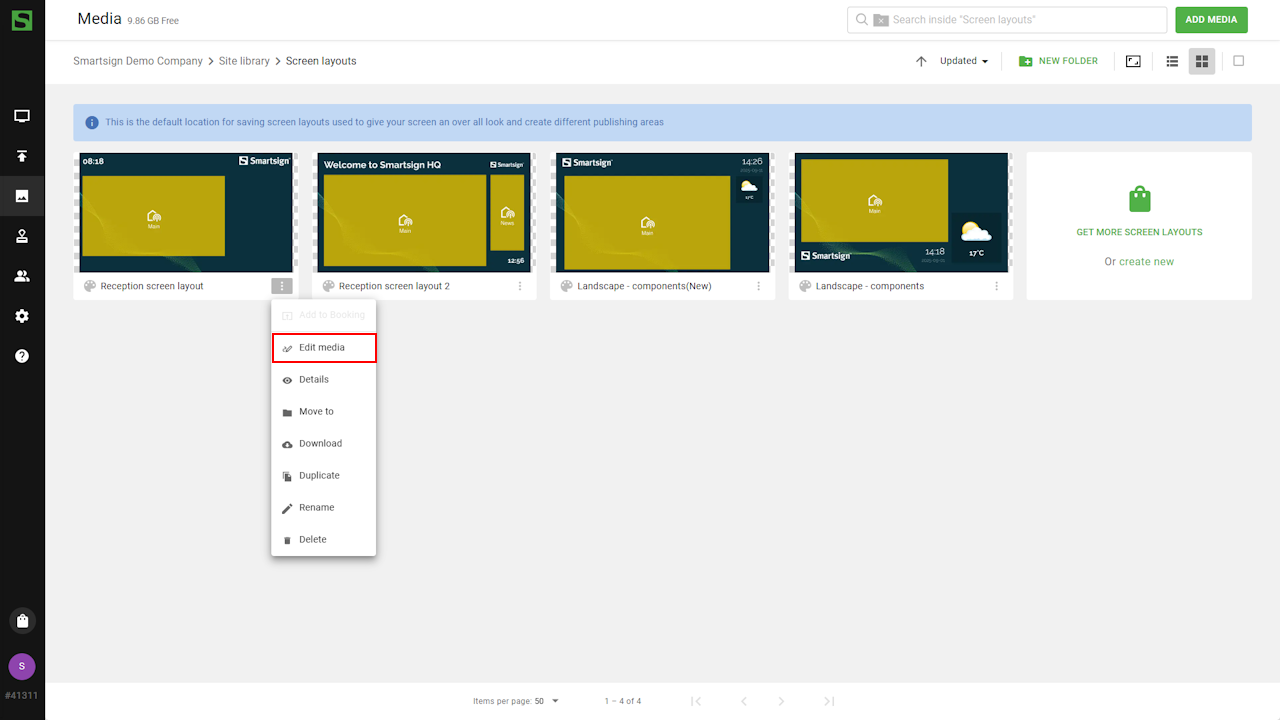
Task: Expand the items per page dropdown
Action: (x=547, y=701)
